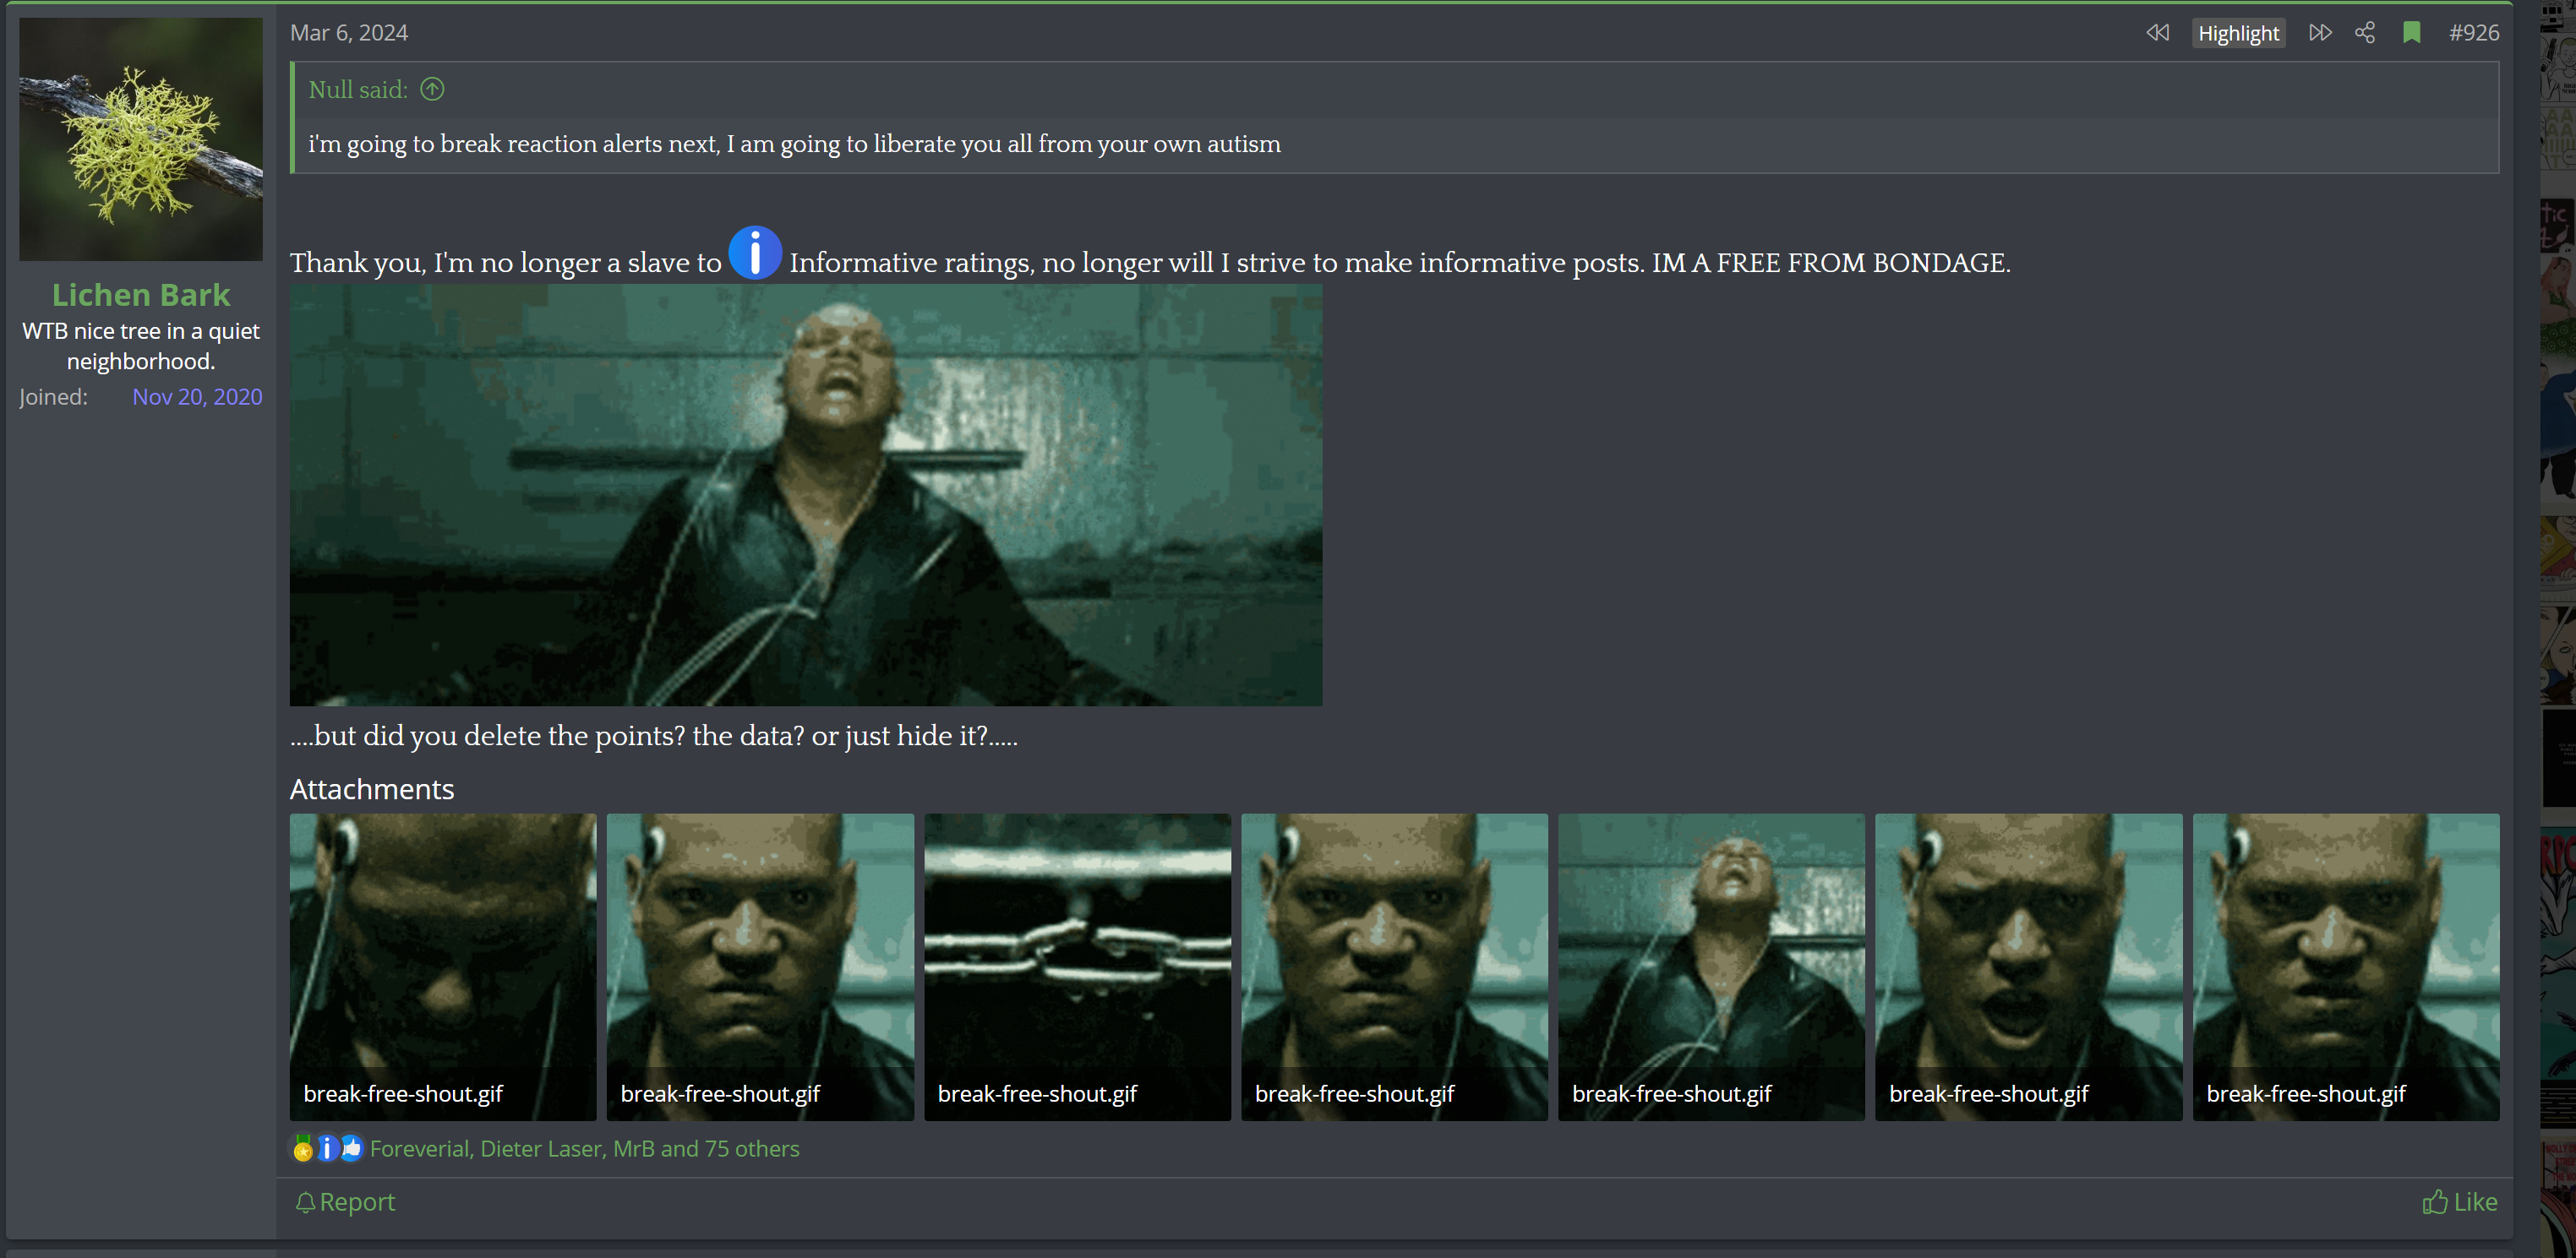2576x1258 pixels.
Task: Click the Nov 20, 2020 join date
Action: pyautogui.click(x=197, y=397)
